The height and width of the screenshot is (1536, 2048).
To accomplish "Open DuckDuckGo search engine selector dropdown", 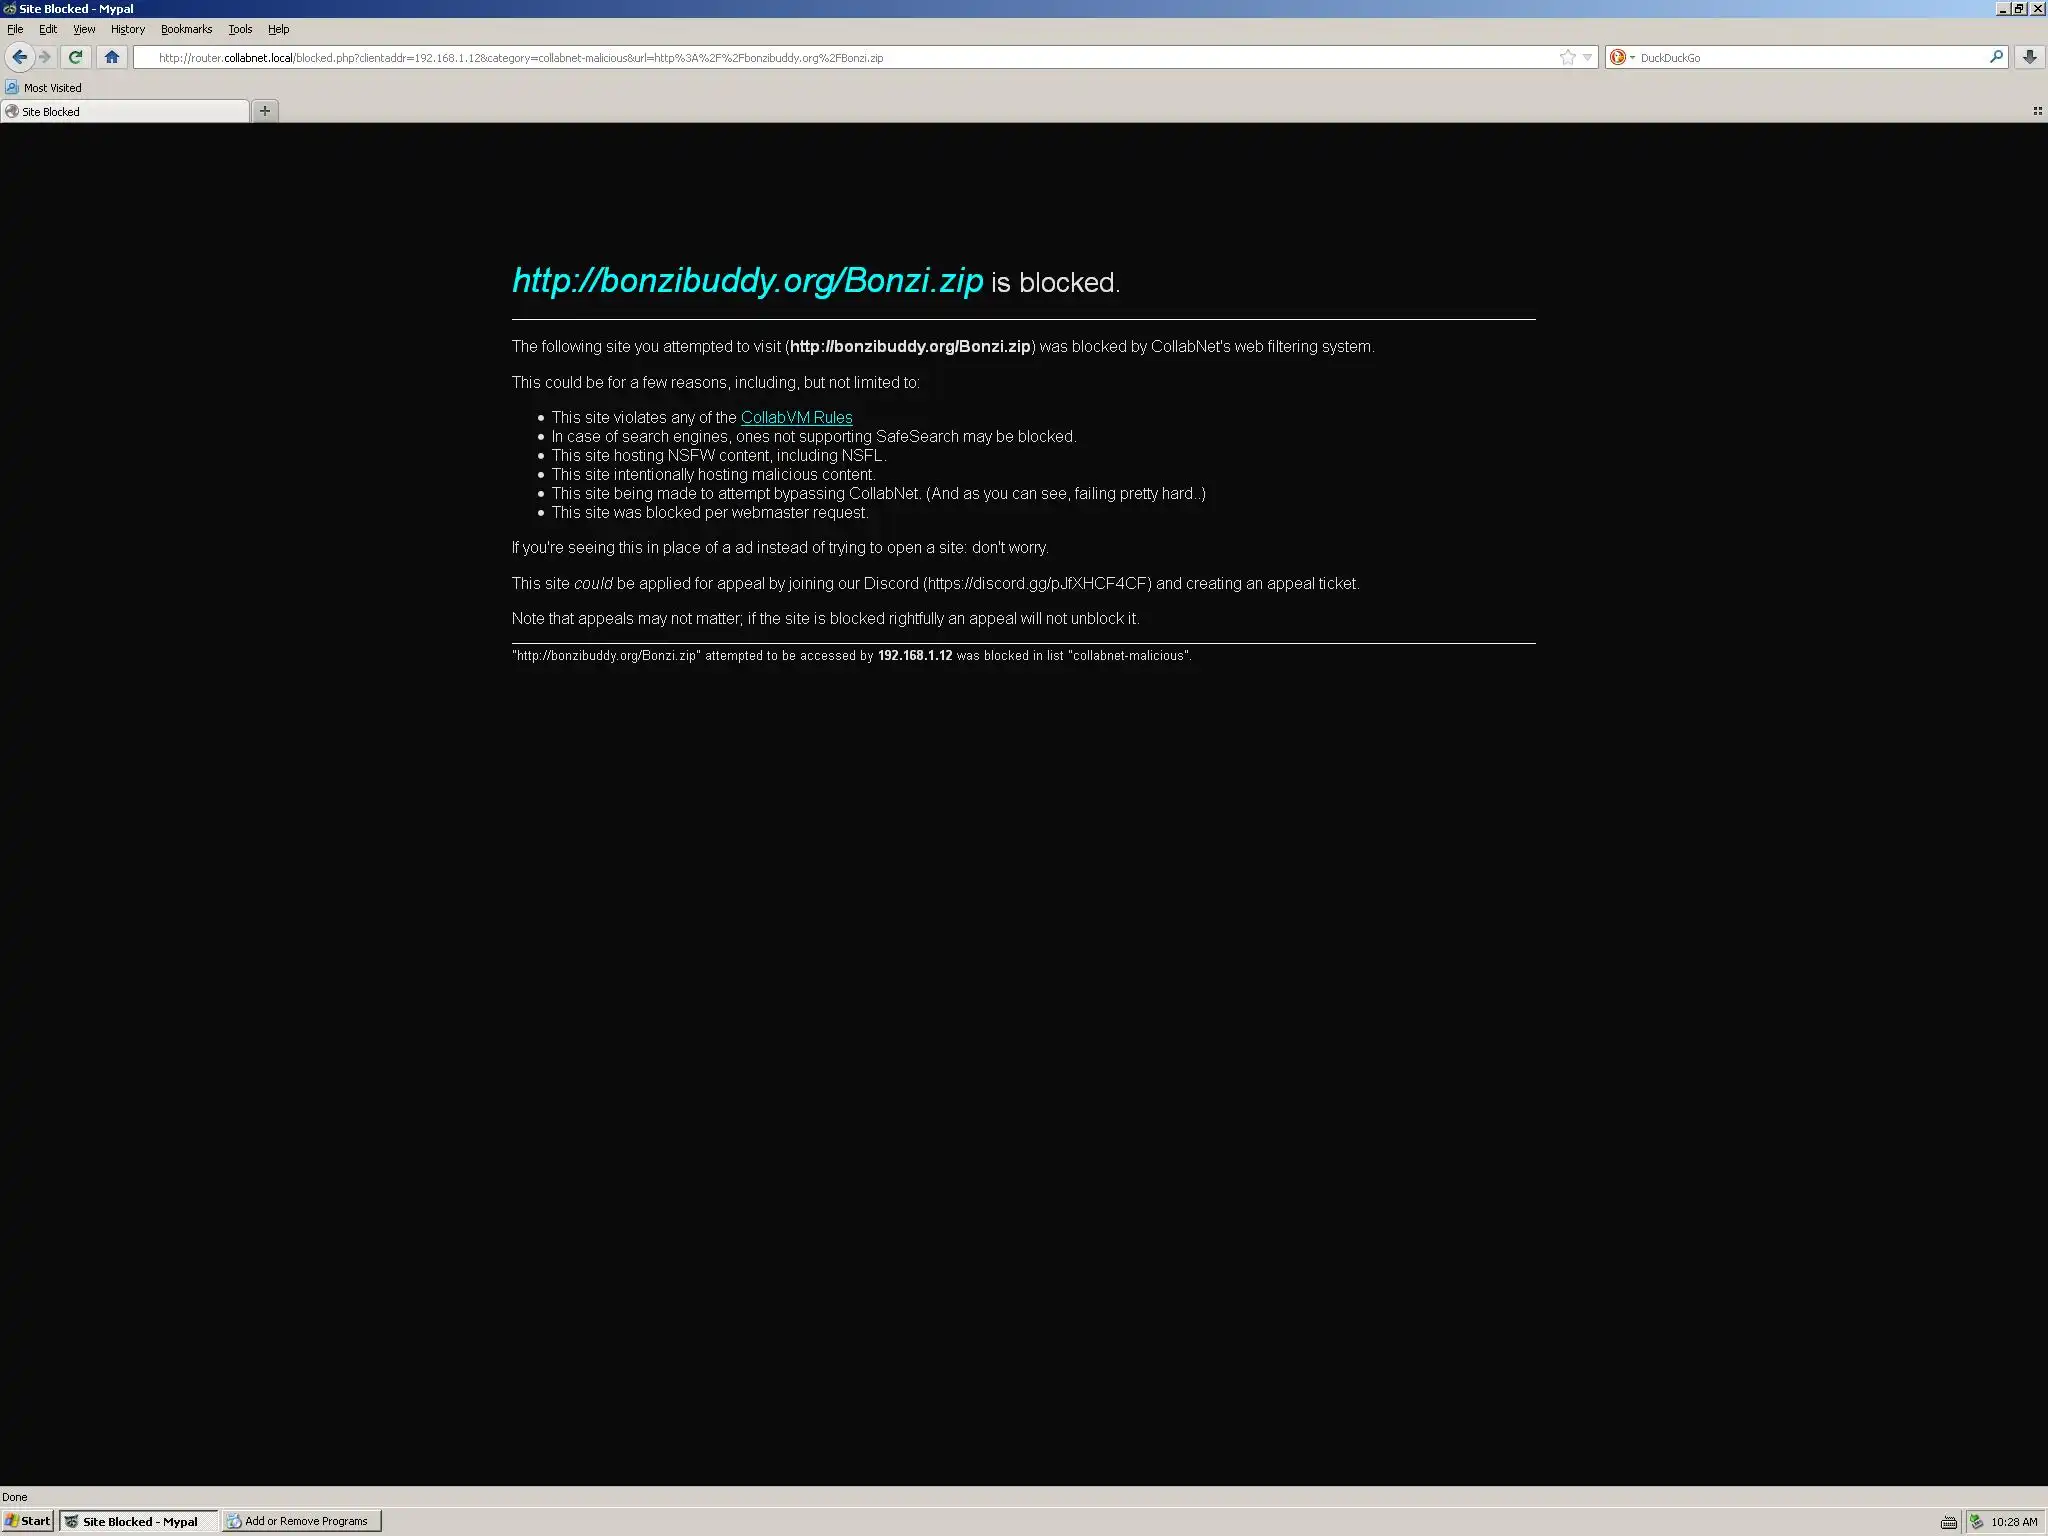I will [1622, 57].
